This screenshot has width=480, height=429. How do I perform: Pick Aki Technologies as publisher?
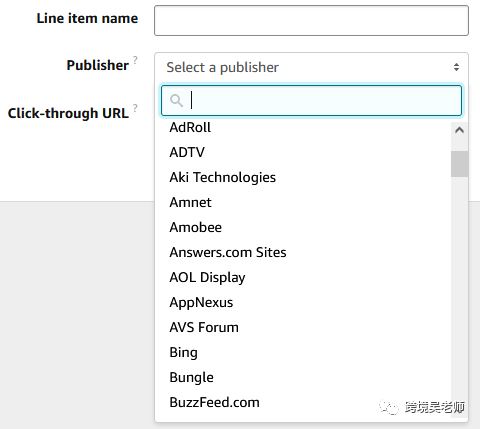tap(303, 177)
